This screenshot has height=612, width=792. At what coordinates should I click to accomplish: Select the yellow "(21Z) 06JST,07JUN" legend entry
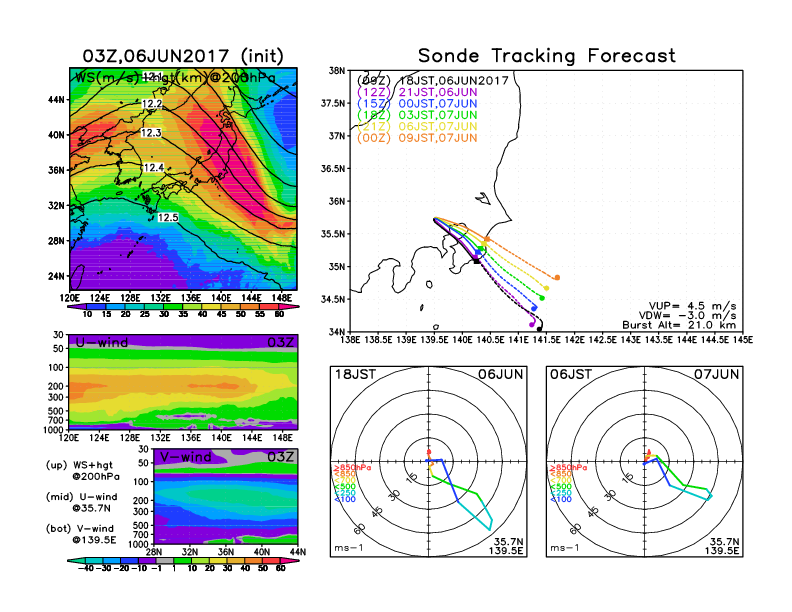coord(417,127)
